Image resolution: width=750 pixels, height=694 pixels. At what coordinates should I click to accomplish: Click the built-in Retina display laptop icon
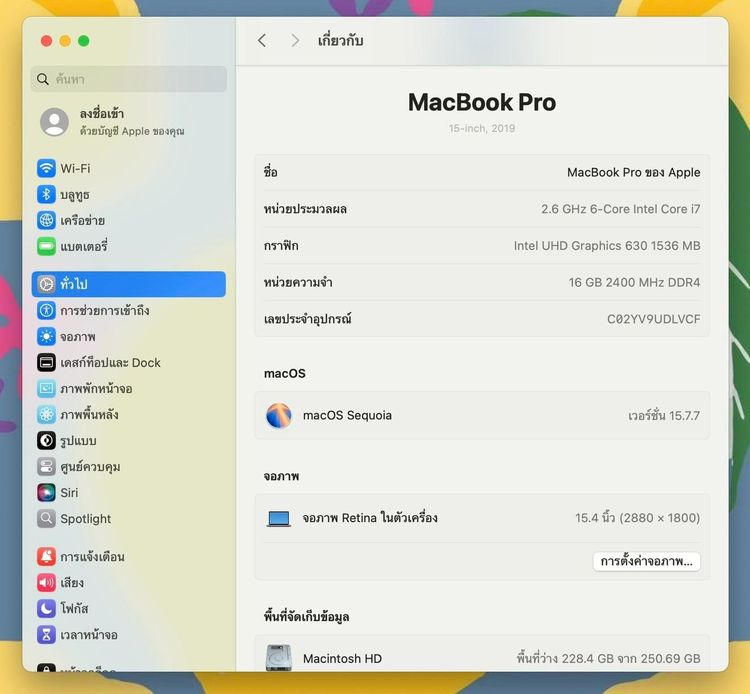pos(278,518)
